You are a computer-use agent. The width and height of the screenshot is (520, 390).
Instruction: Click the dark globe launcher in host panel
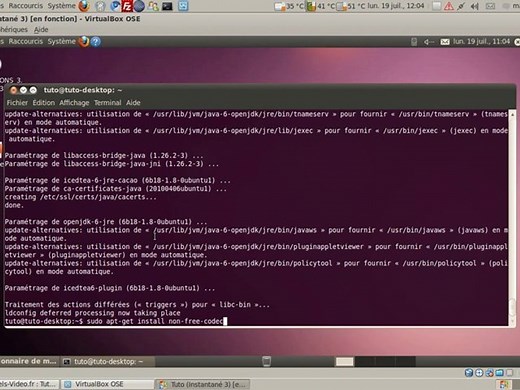click(x=139, y=6)
